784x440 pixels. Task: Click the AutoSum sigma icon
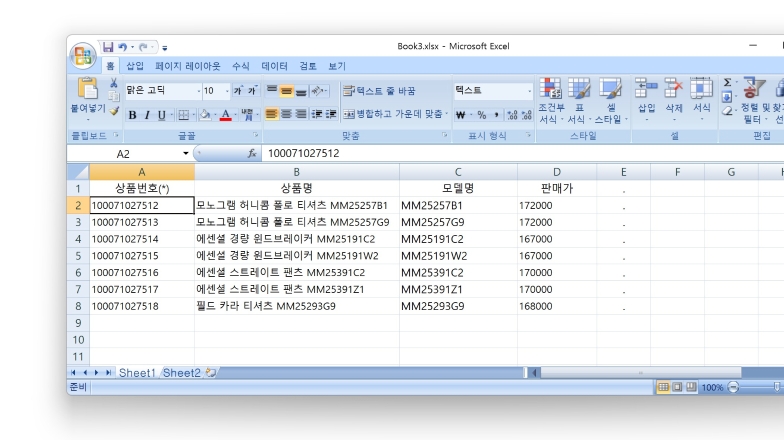[727, 83]
